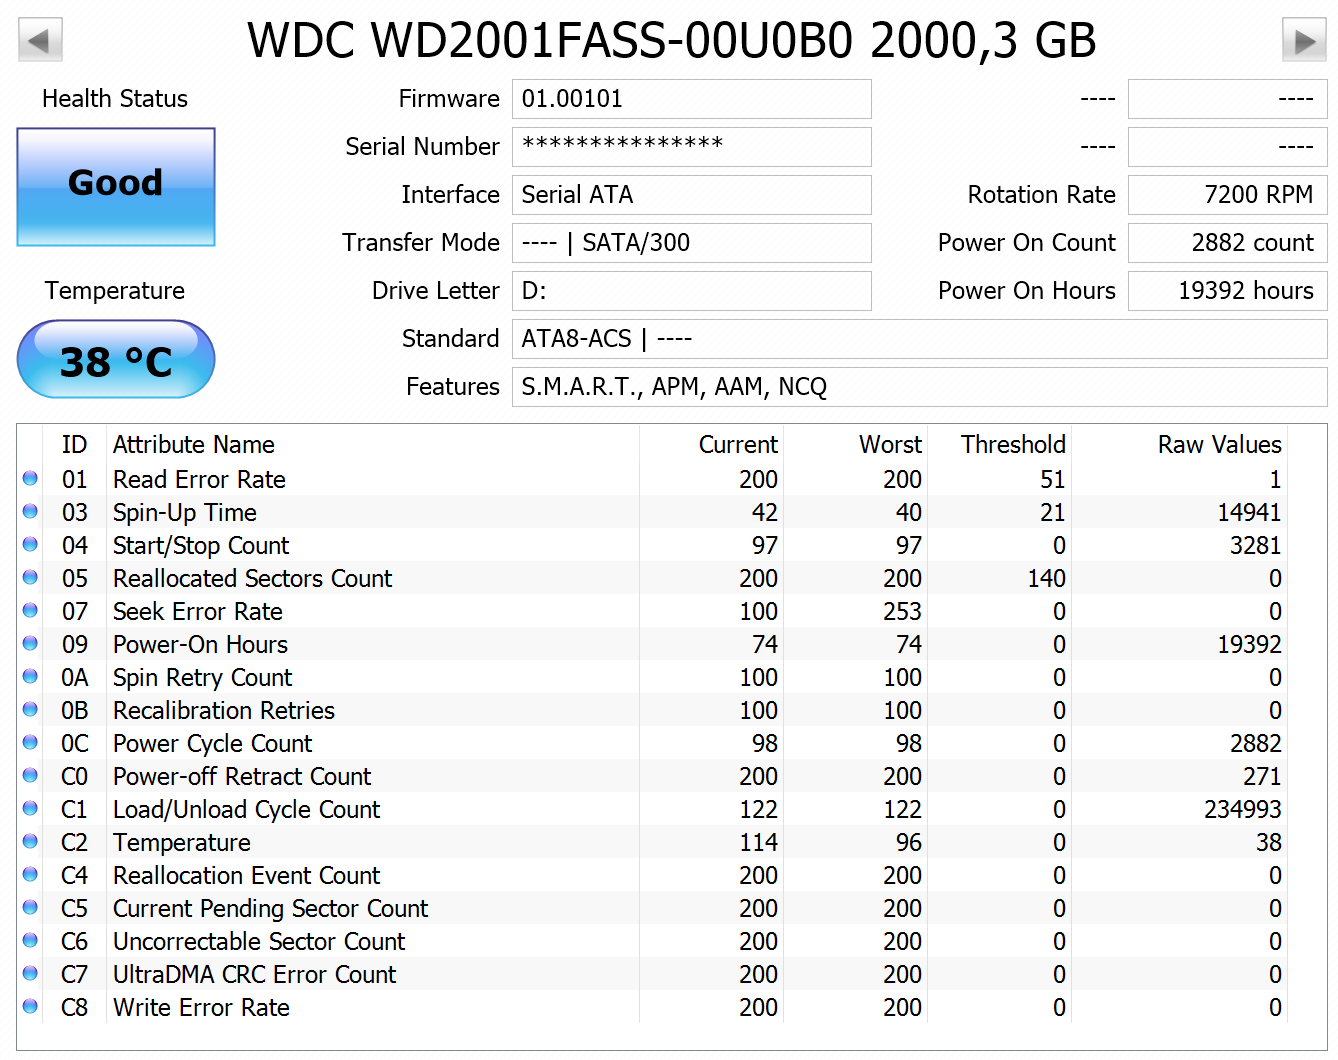Click the status orb for Spin-Up Time
Image resolution: width=1338 pixels, height=1060 pixels.
[x=30, y=512]
